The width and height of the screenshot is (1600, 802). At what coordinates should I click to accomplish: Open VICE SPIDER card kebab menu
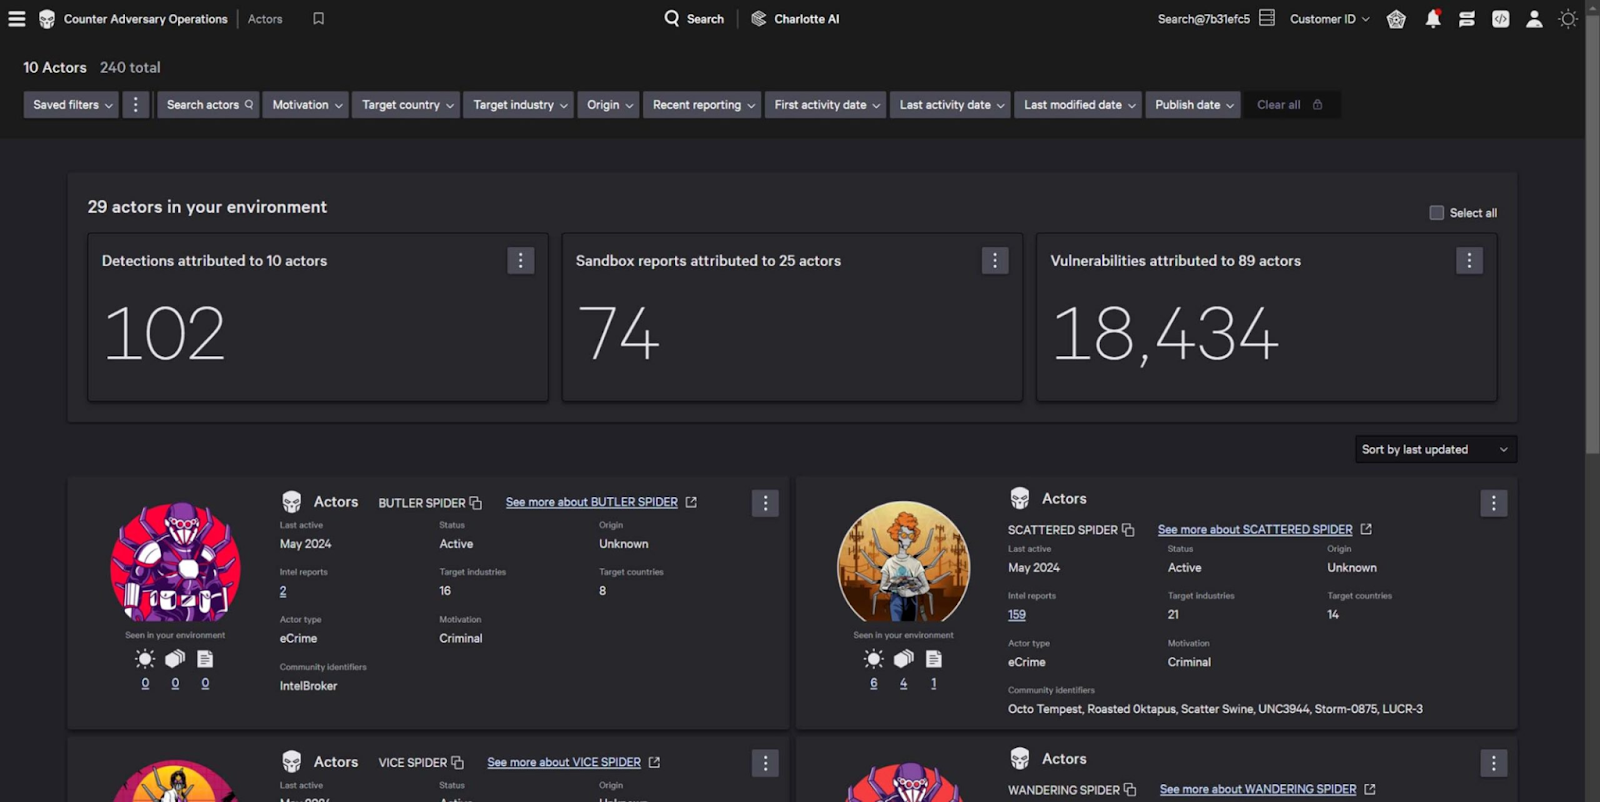[765, 763]
